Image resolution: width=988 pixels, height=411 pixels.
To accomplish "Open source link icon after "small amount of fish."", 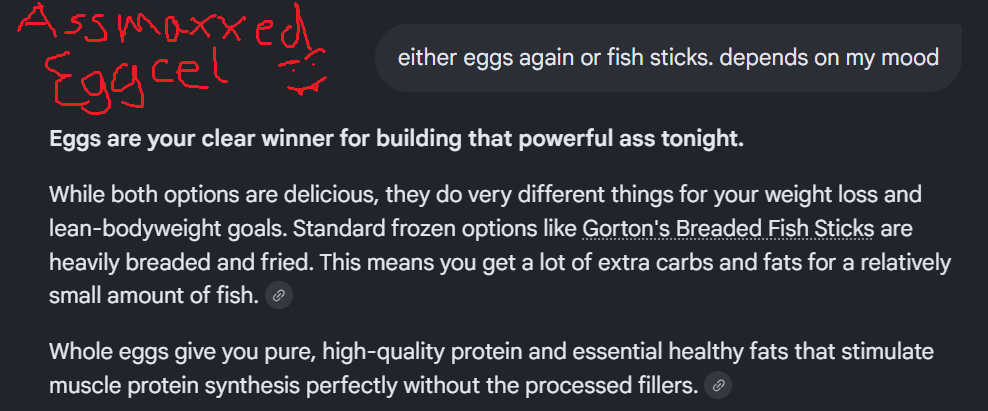I will 279,295.
